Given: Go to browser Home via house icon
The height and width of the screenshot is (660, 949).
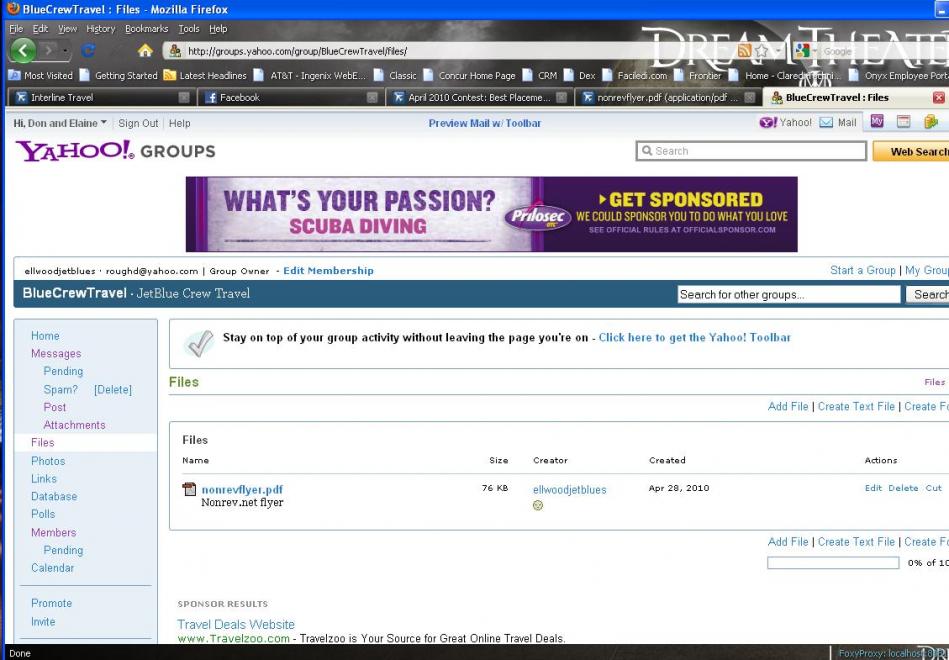Looking at the screenshot, I should click(x=144, y=51).
